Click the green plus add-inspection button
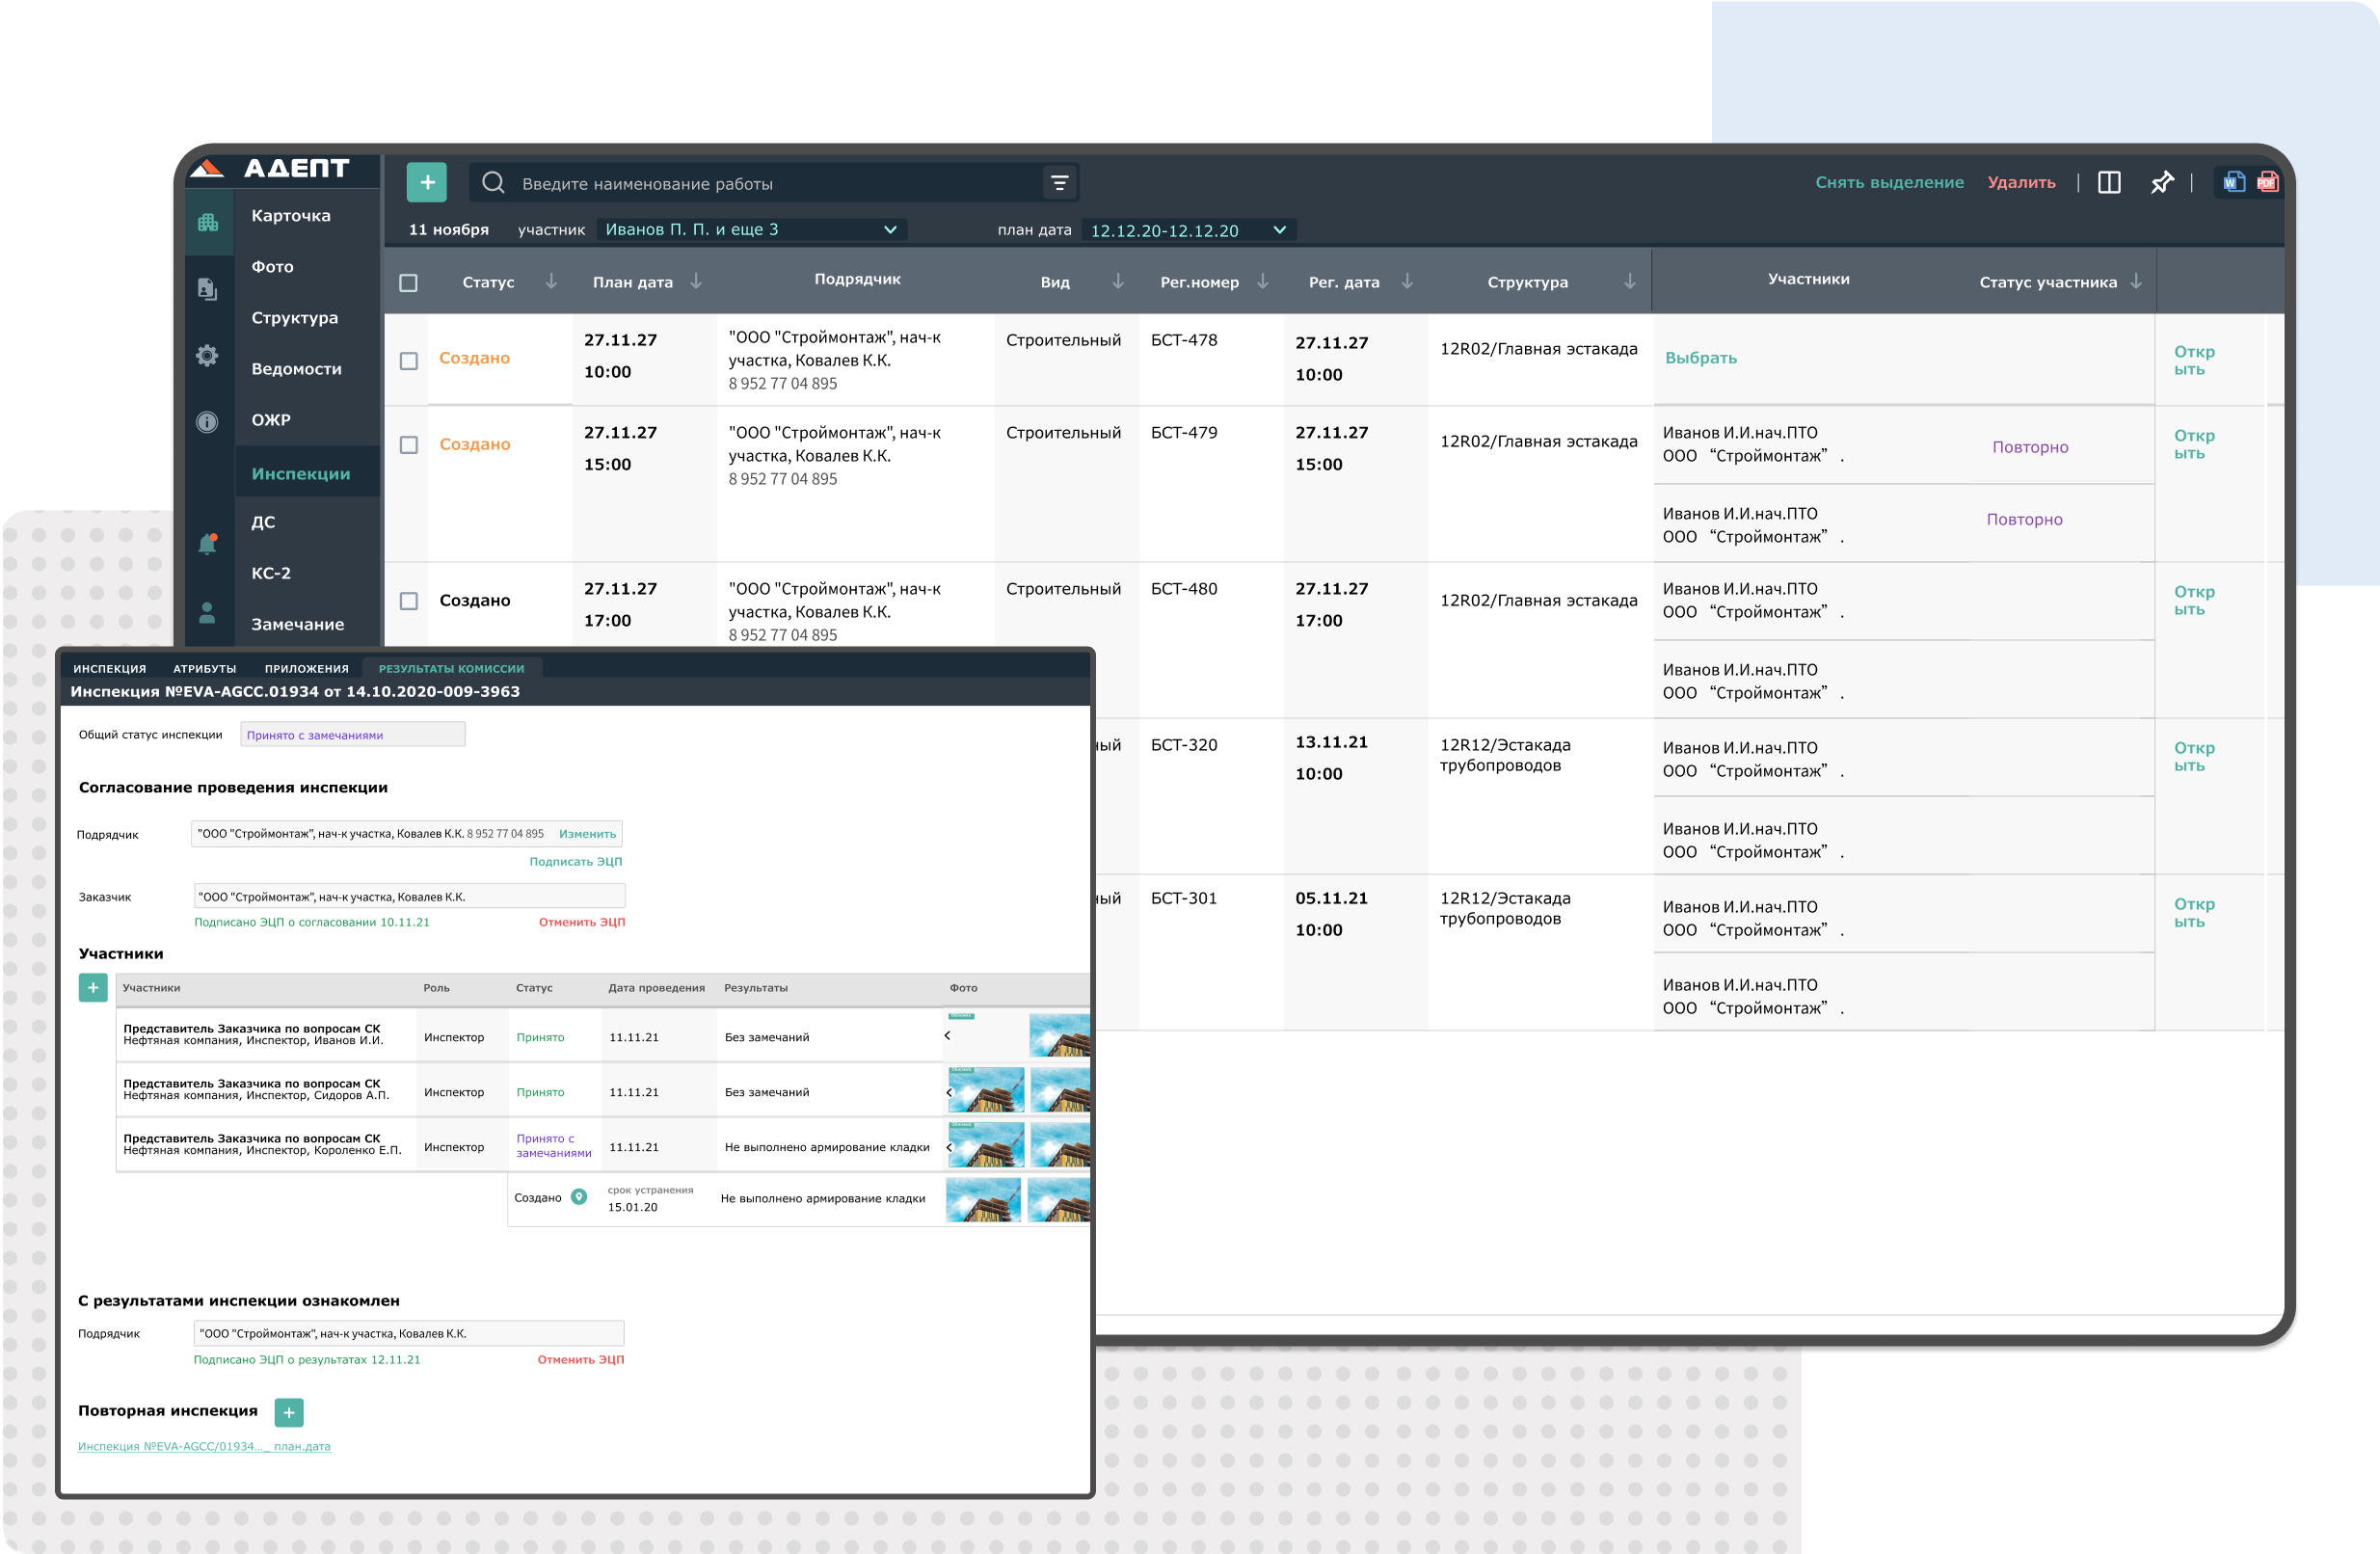This screenshot has width=2380, height=1554. (426, 182)
